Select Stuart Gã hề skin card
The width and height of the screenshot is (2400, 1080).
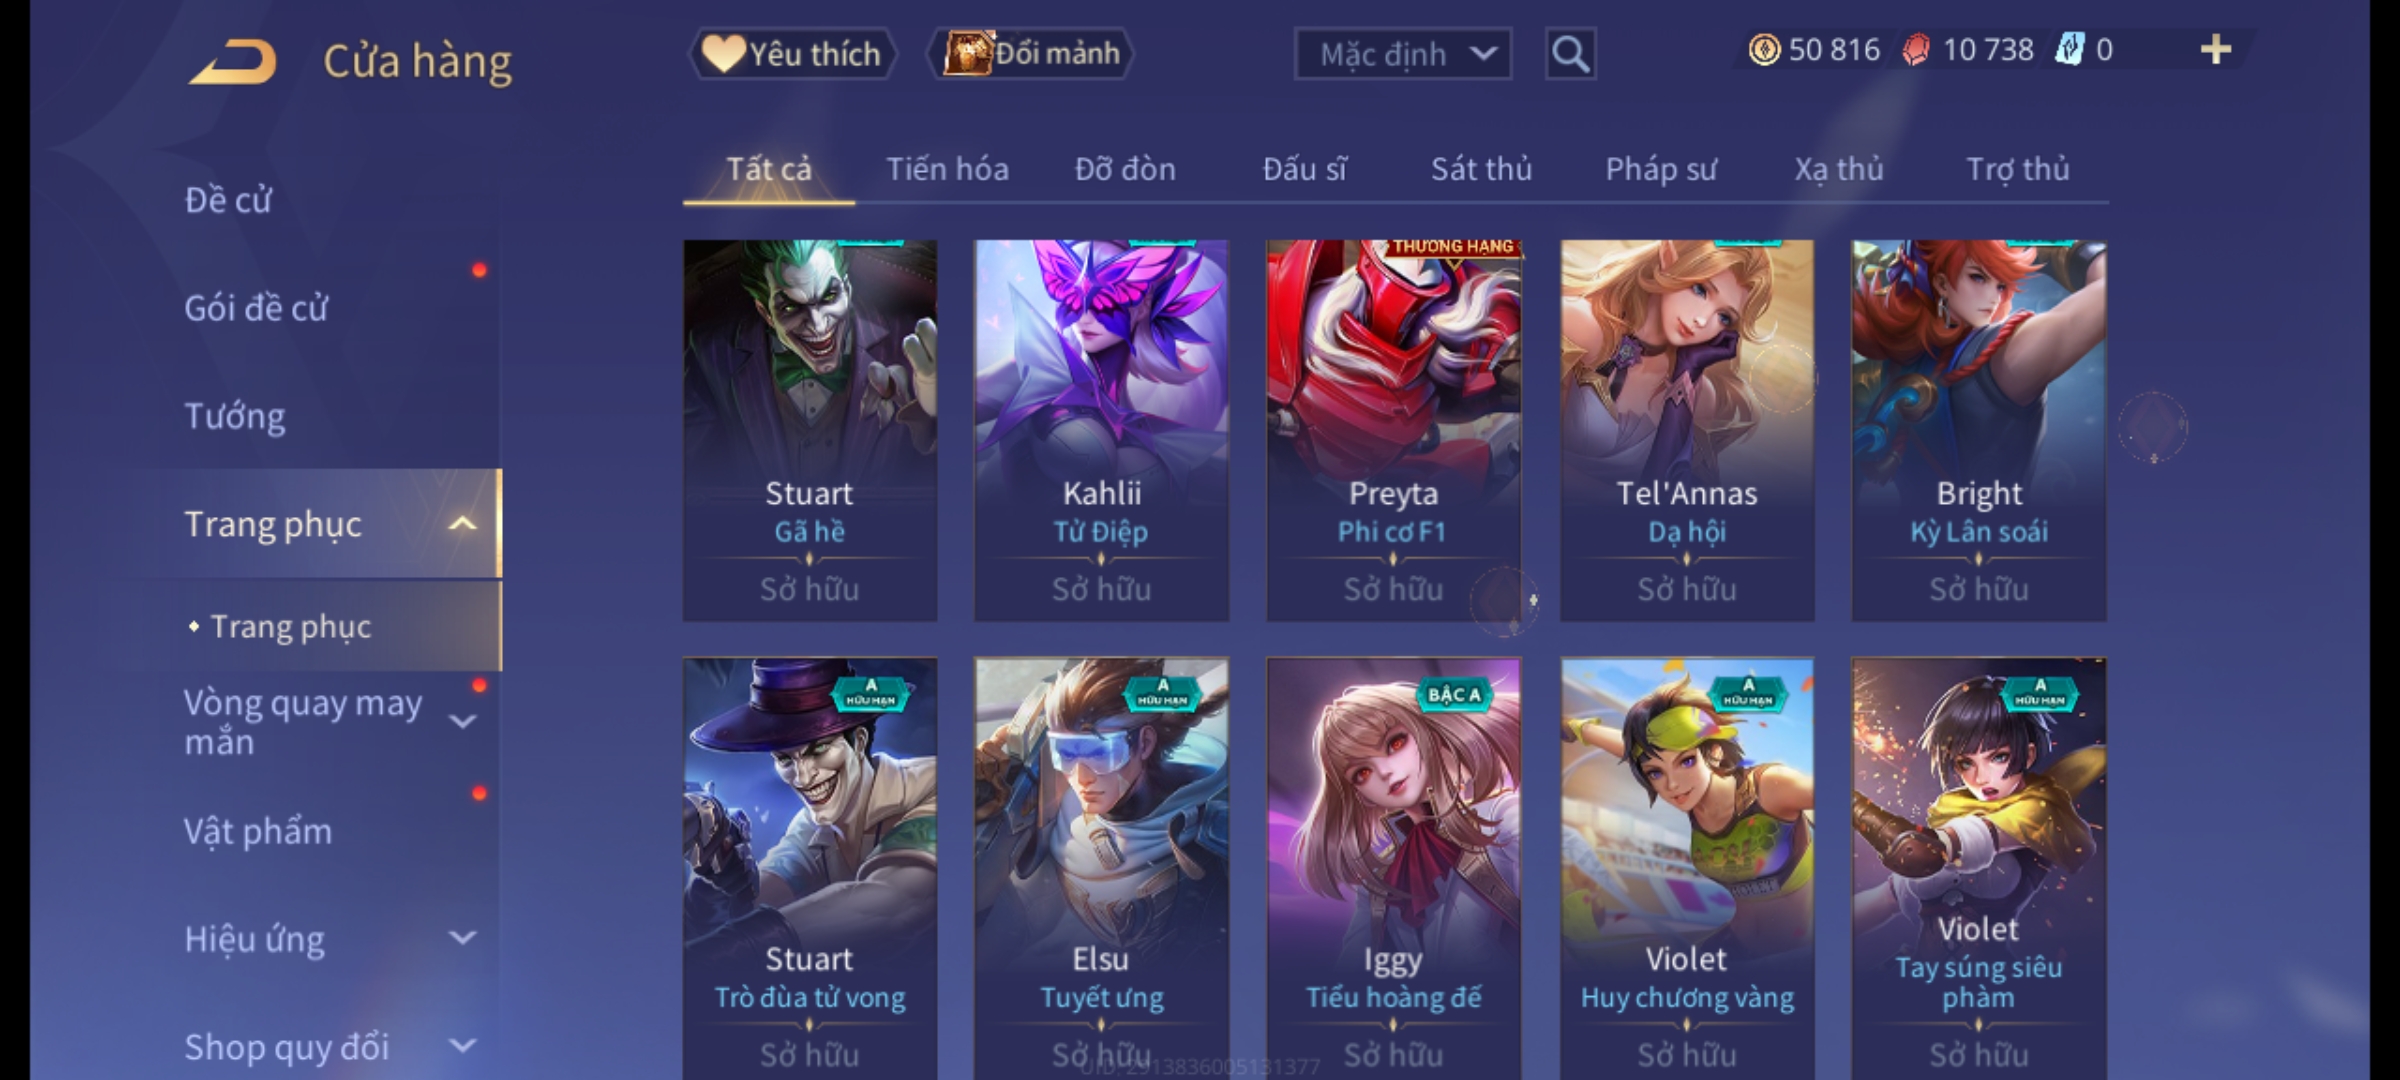point(810,430)
